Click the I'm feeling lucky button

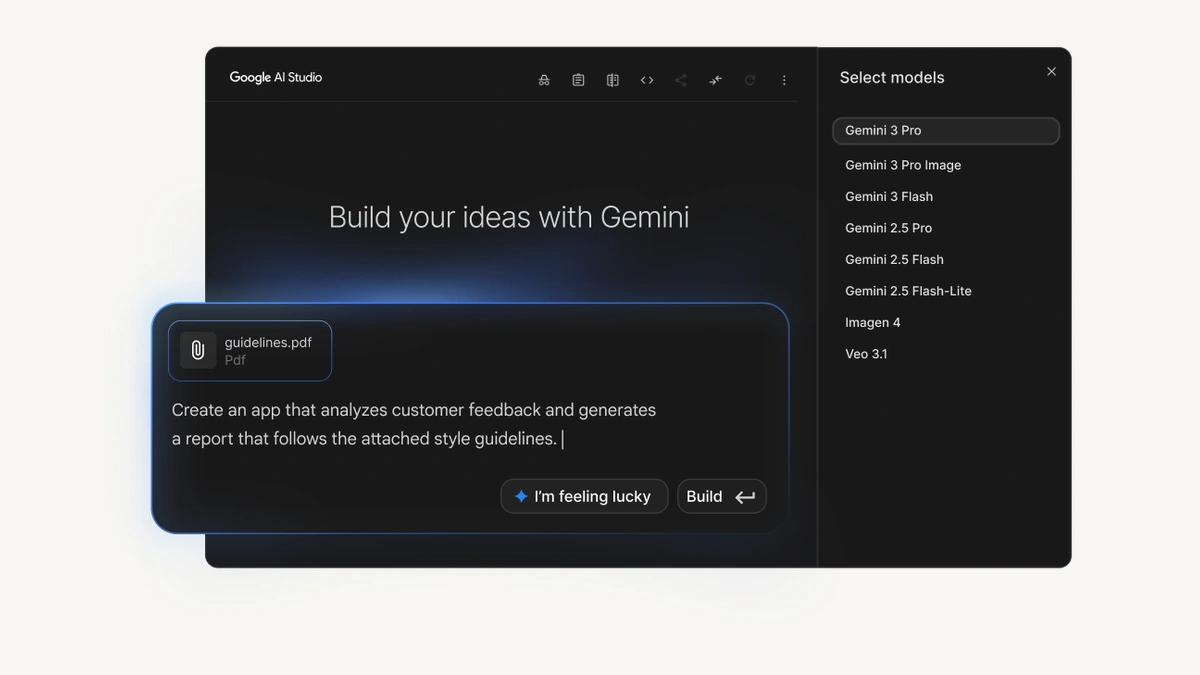coord(584,496)
